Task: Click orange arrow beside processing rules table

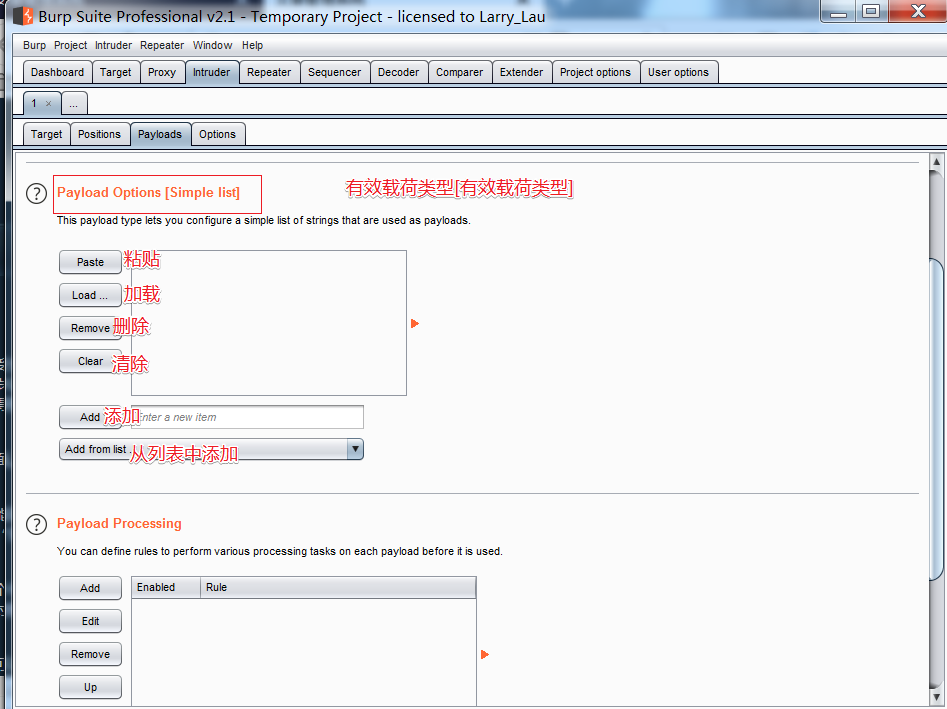Action: click(x=484, y=655)
